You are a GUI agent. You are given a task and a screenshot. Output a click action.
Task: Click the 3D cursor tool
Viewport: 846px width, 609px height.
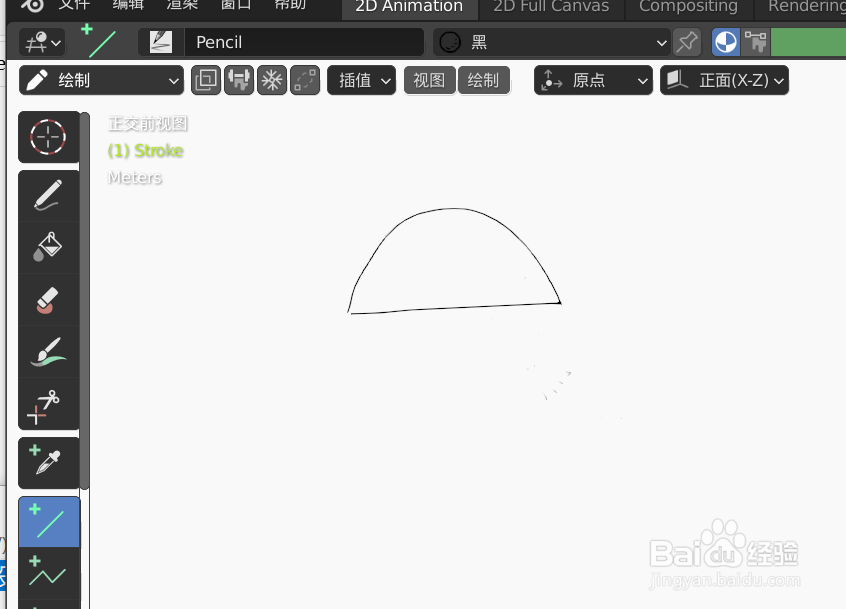[x=48, y=137]
